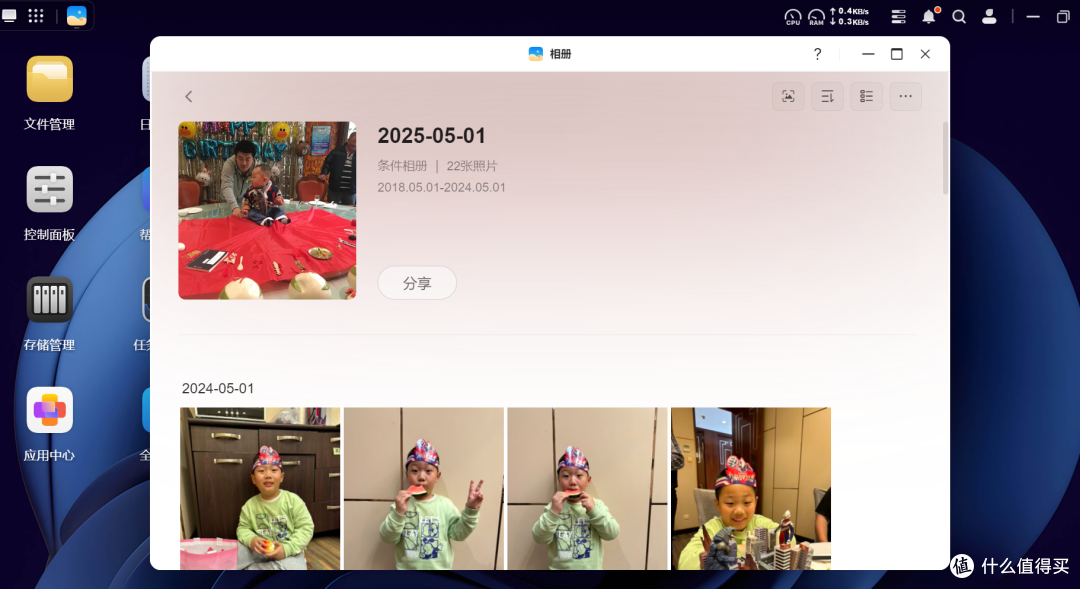Screen dimensions: 1080x589
Task: Click the system bar minimize dash icon
Action: [1032, 17]
